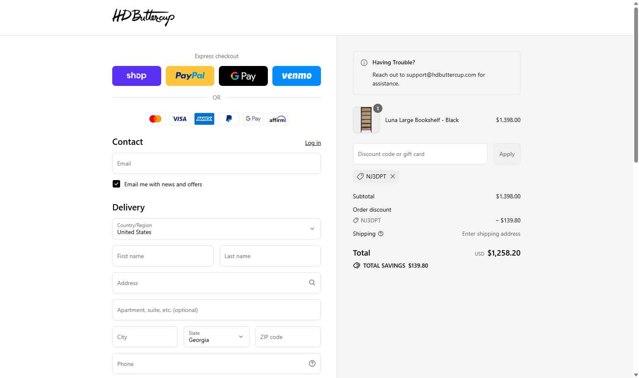Screen dimensions: 639x378
Task: Click the Mastercard payment icon
Action: click(x=155, y=119)
